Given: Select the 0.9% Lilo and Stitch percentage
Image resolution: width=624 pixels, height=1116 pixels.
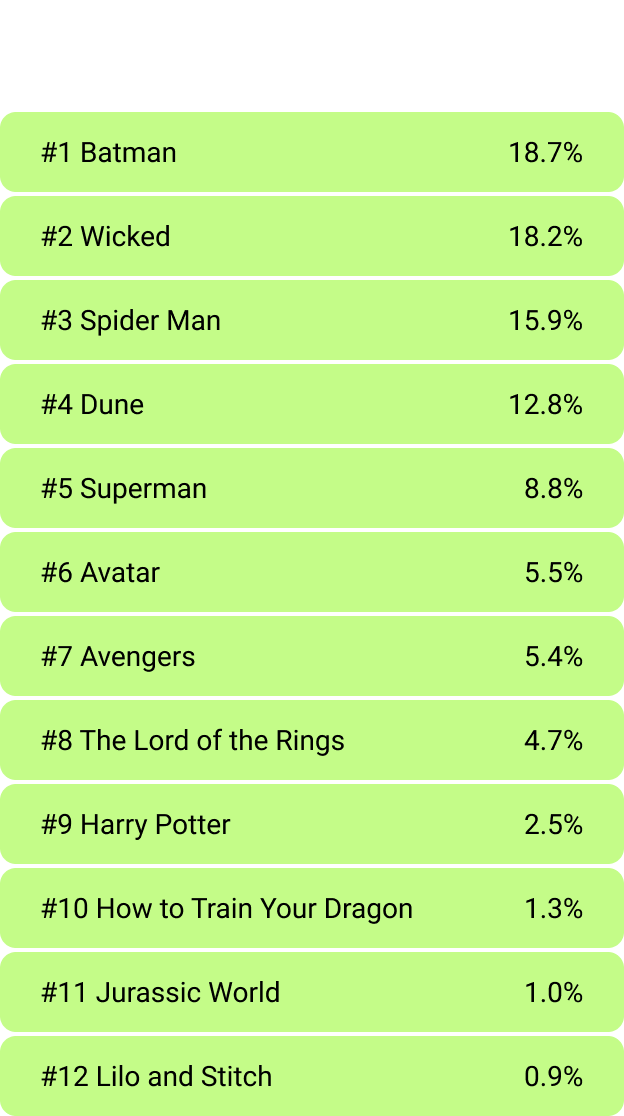Looking at the screenshot, I should click(x=553, y=1077).
